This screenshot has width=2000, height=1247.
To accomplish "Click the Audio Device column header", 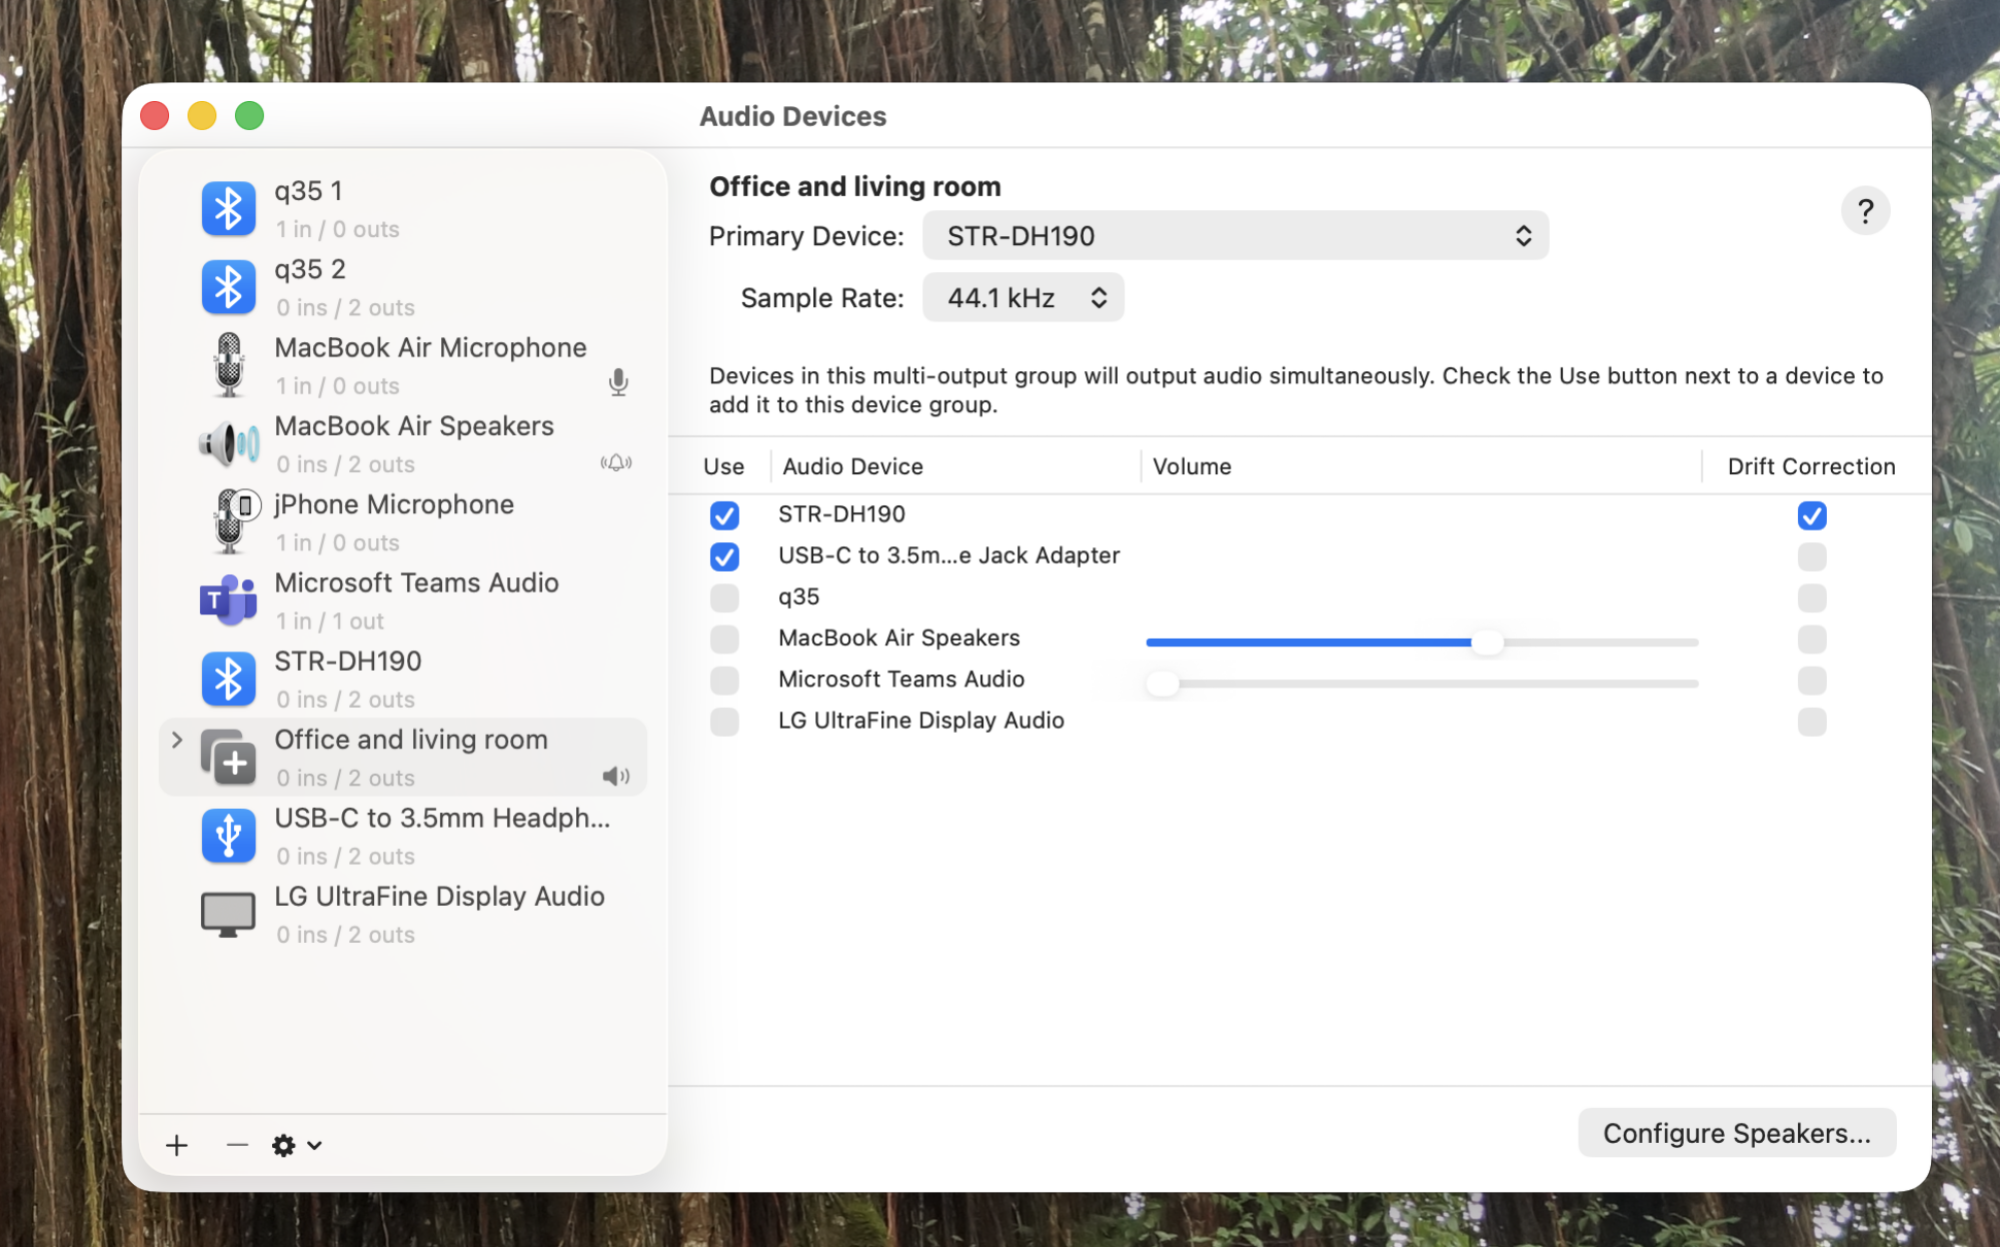I will pyautogui.click(x=853, y=466).
